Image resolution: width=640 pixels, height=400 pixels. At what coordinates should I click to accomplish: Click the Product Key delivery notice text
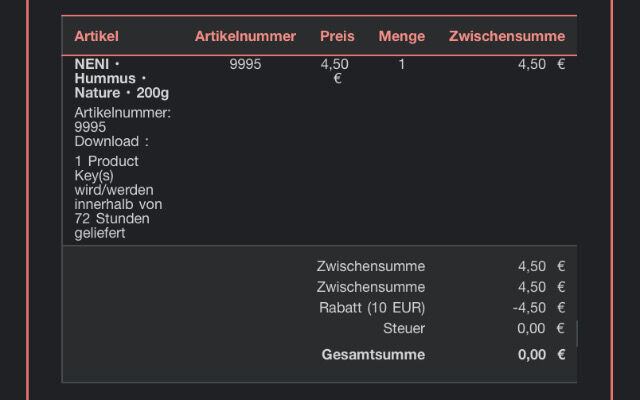click(x=118, y=197)
